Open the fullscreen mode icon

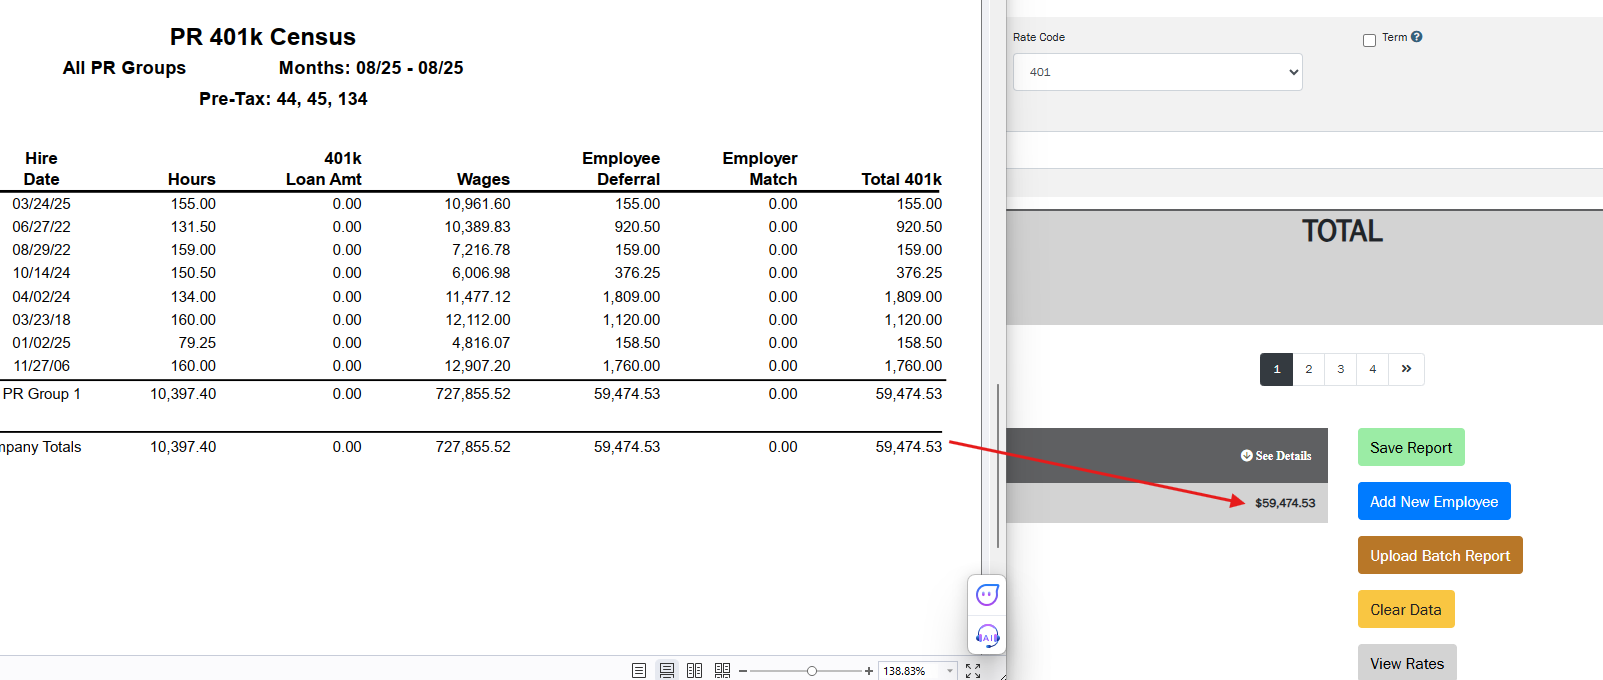pyautogui.click(x=973, y=671)
